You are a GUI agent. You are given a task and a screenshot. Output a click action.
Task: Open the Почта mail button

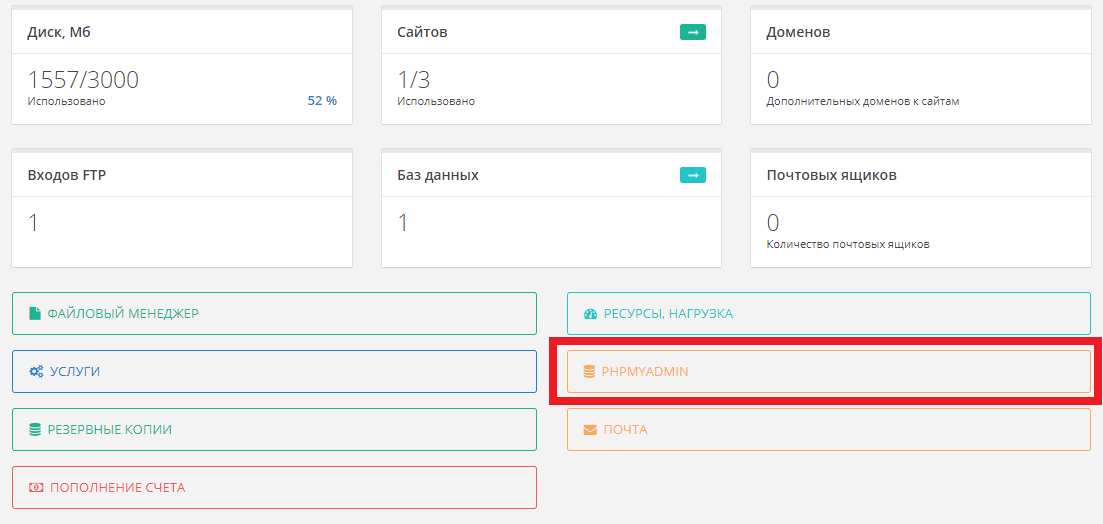[829, 429]
